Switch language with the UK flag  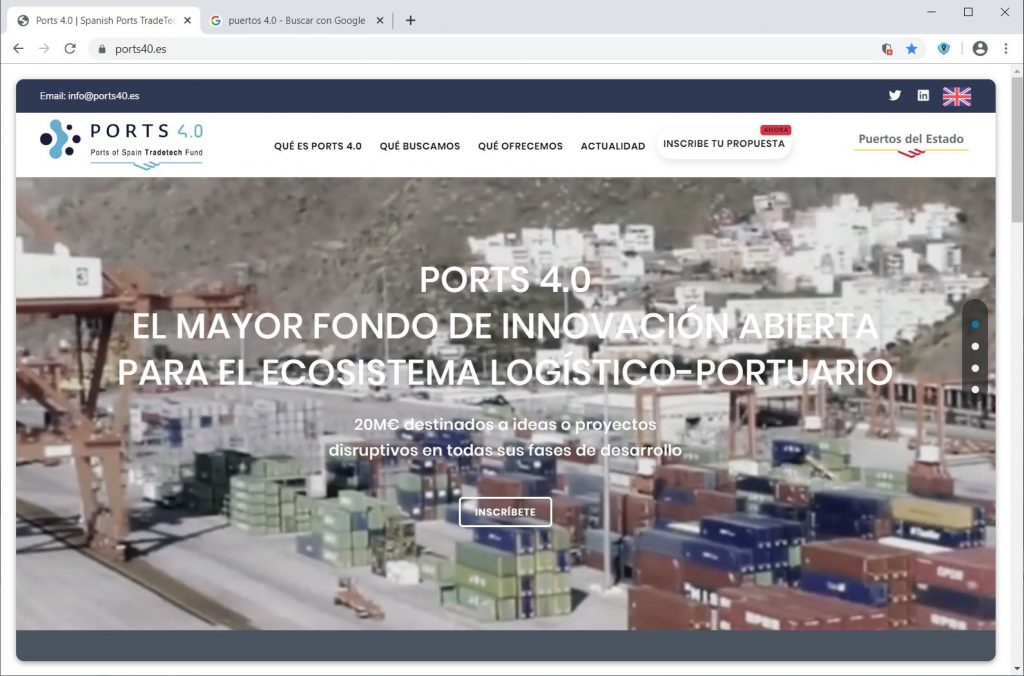pyautogui.click(x=957, y=96)
